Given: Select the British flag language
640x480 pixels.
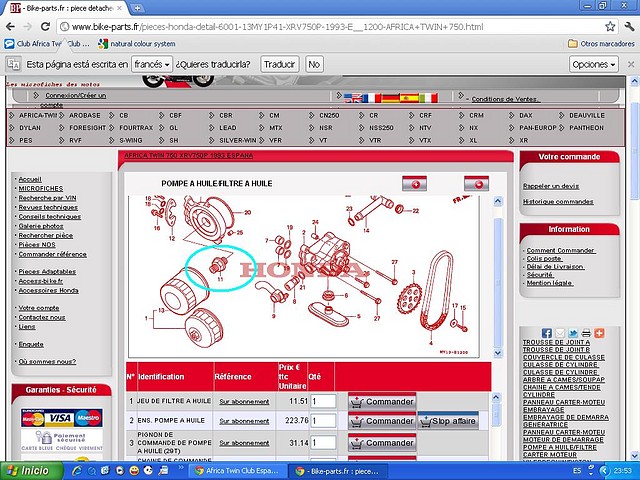Looking at the screenshot, I should tap(353, 98).
